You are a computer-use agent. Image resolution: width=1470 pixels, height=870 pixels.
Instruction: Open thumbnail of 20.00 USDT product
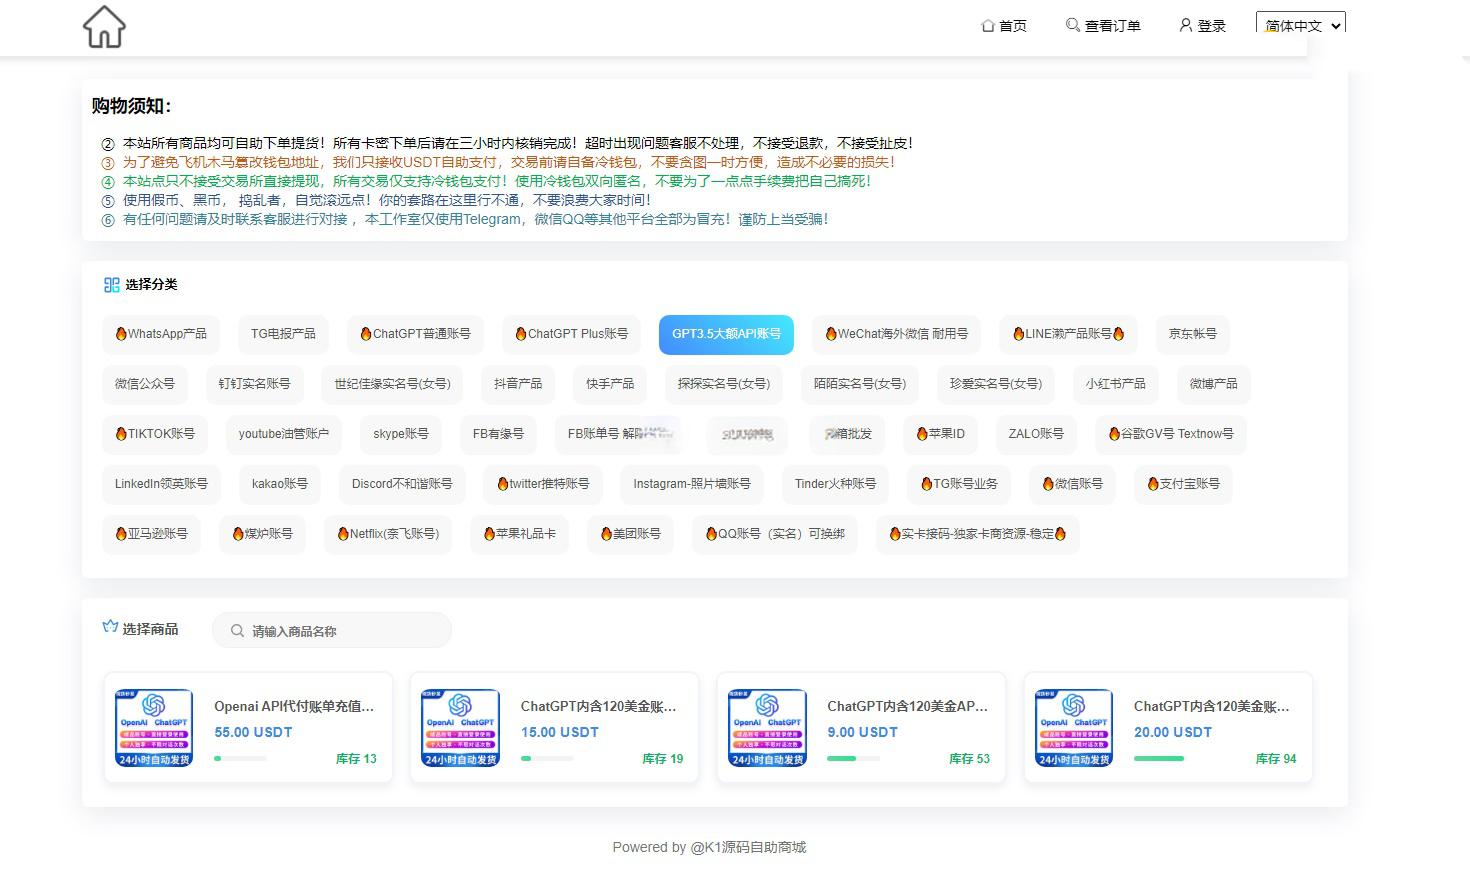[1074, 728]
